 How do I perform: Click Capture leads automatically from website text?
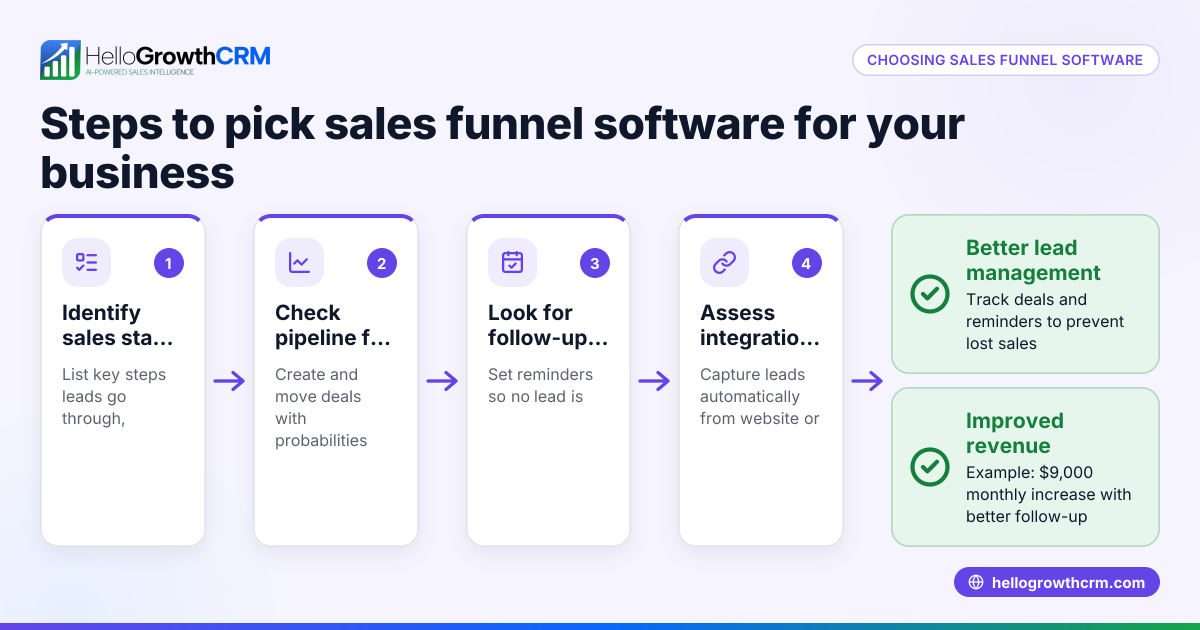pos(760,397)
